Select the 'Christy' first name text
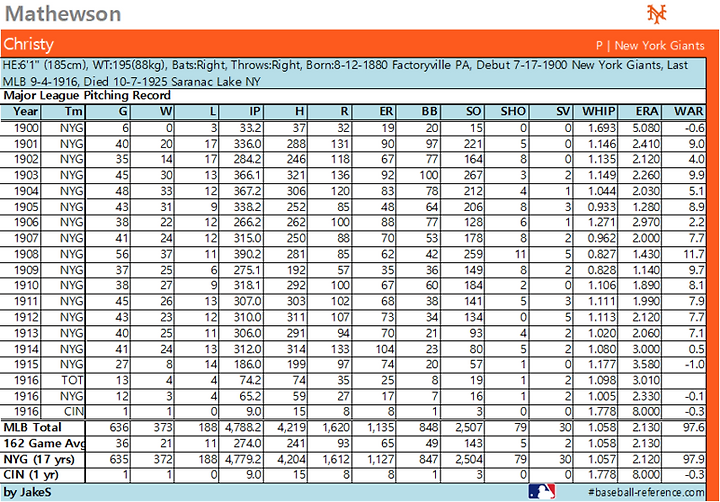720x502 pixels. coord(28,45)
